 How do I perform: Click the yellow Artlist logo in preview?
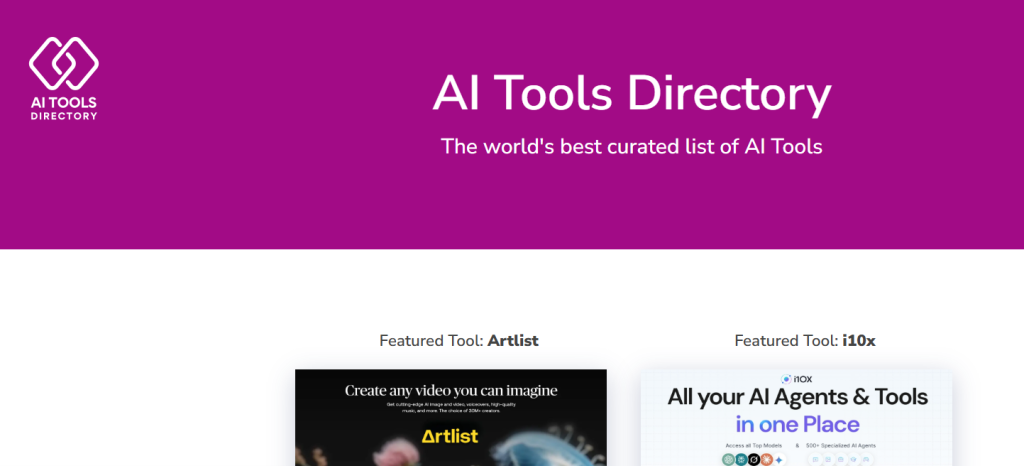pyautogui.click(x=451, y=436)
